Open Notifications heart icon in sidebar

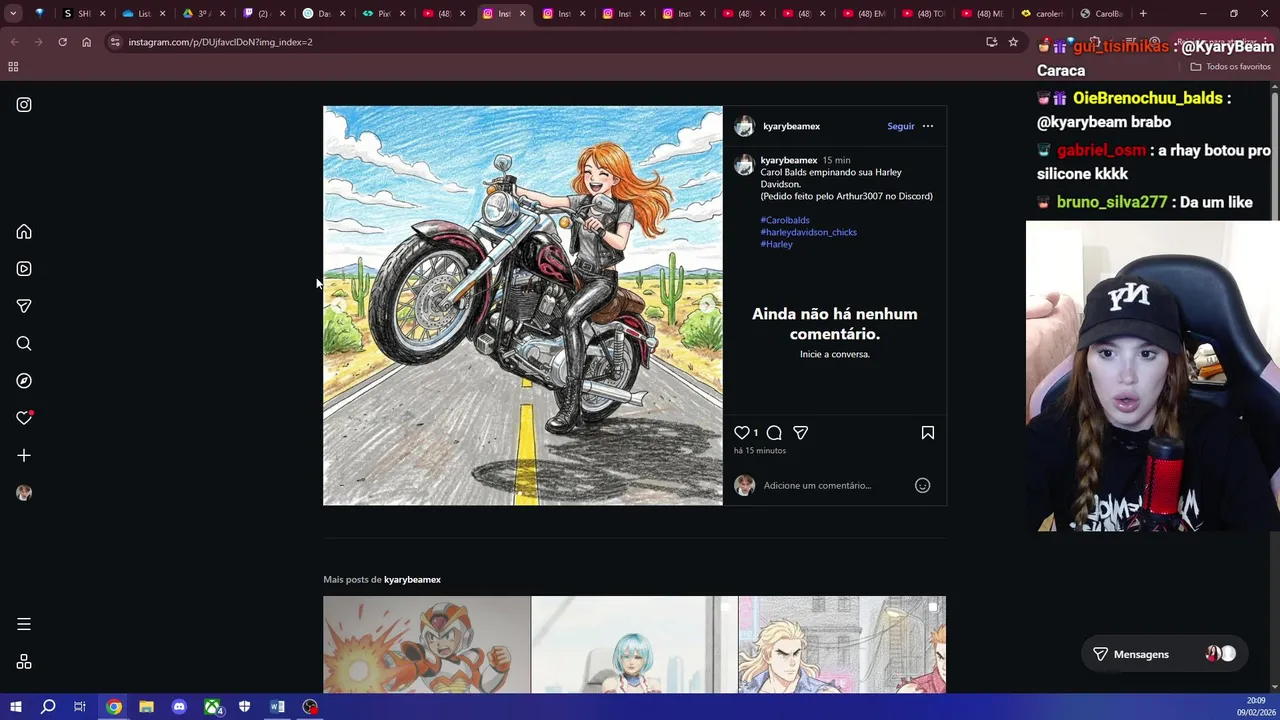pyautogui.click(x=24, y=418)
